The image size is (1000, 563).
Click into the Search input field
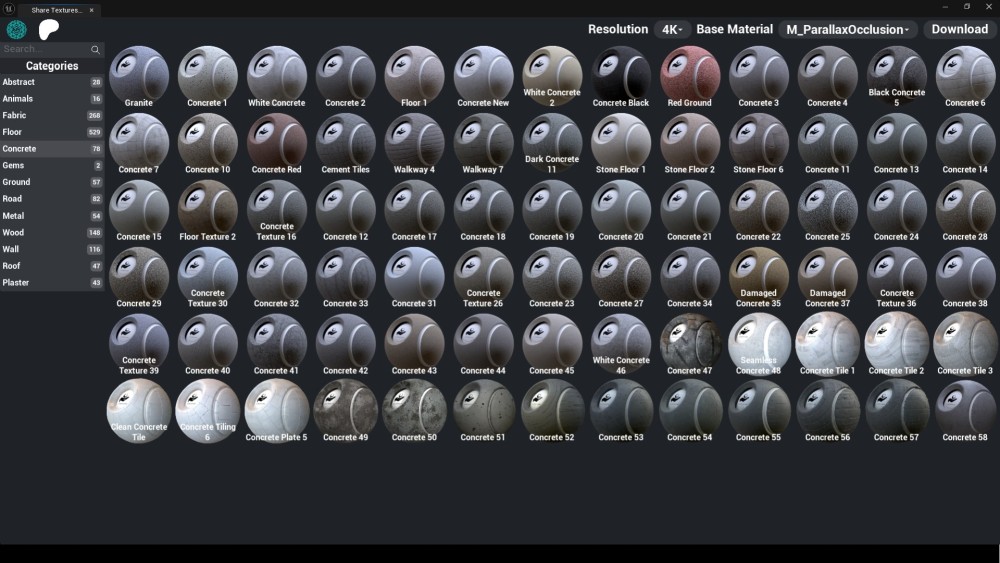point(45,49)
